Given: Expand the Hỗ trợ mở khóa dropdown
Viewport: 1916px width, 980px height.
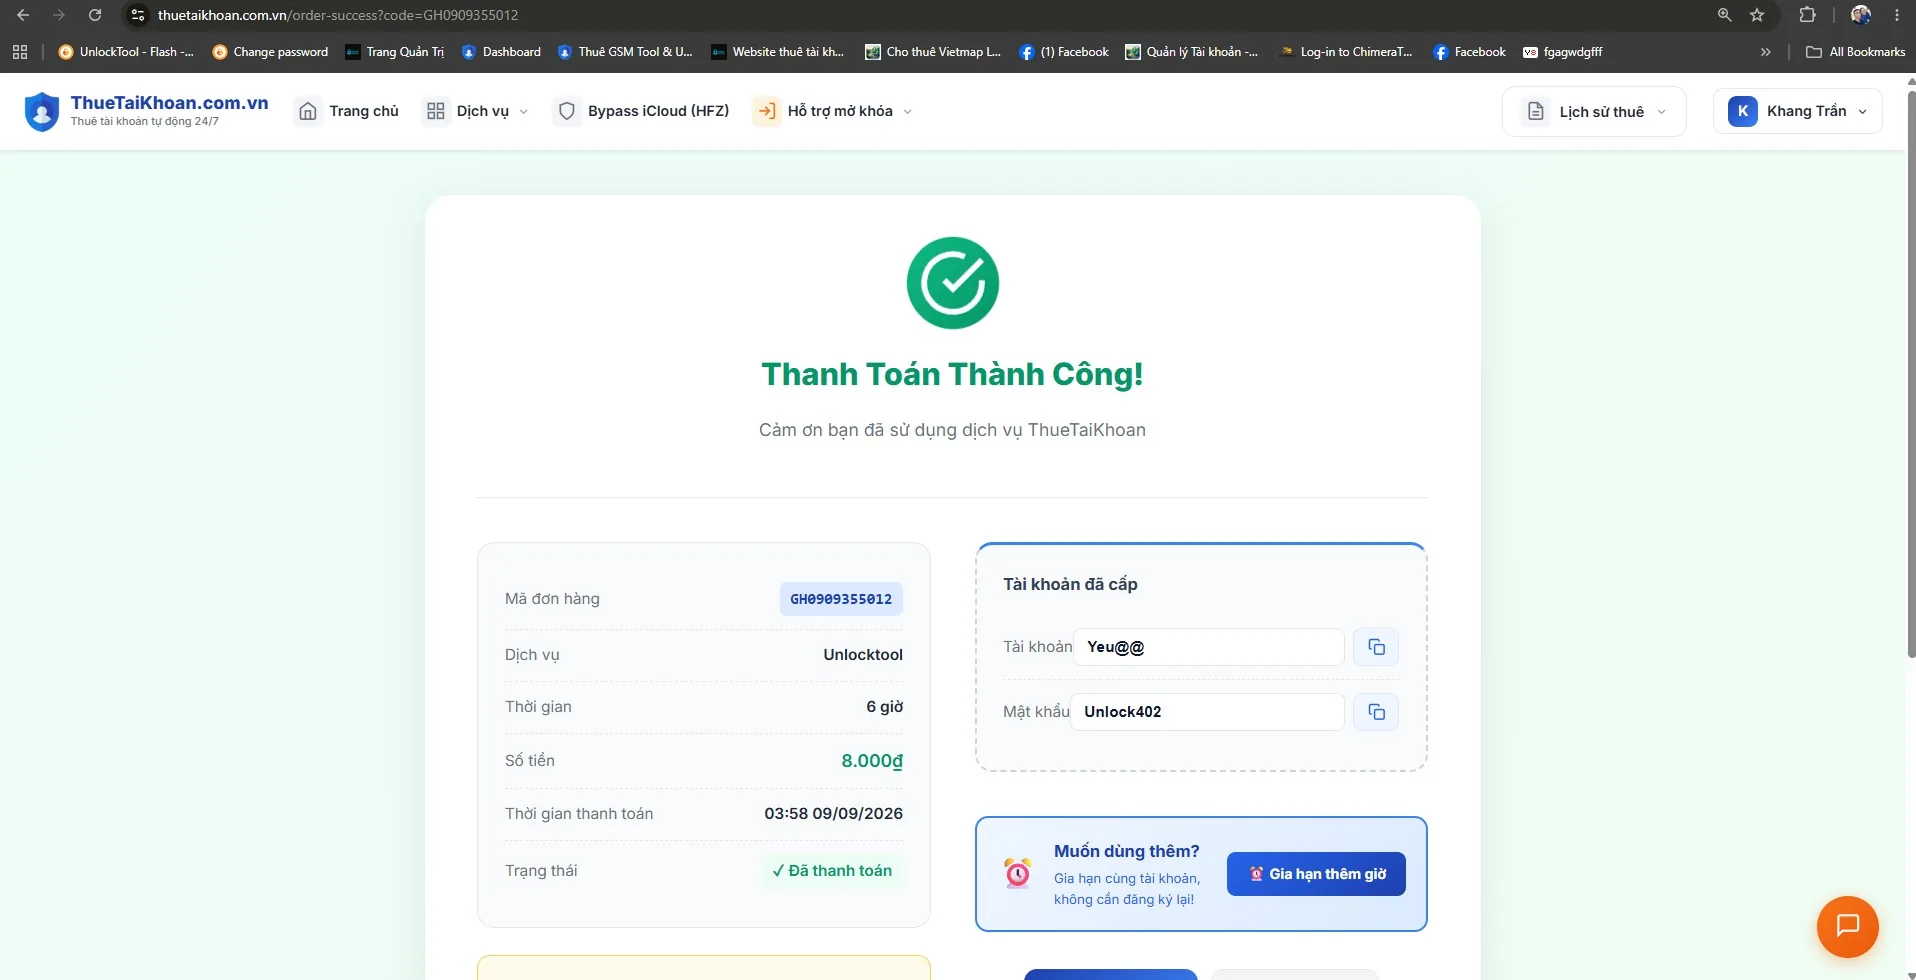Looking at the screenshot, I should coord(834,111).
